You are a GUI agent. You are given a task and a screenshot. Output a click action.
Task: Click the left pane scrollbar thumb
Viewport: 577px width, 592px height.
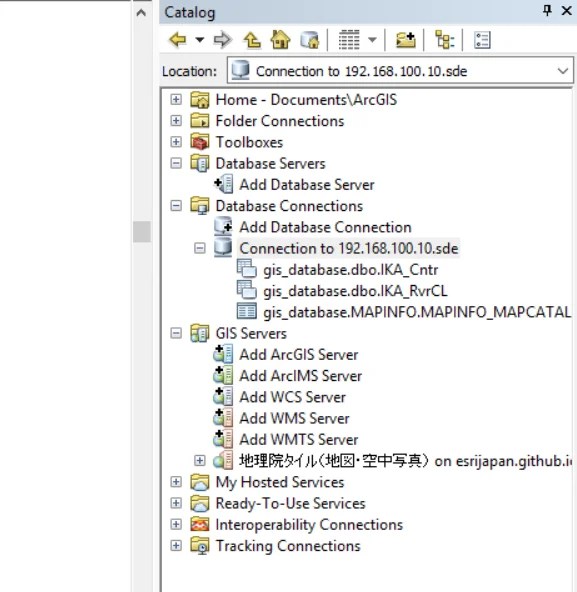coord(142,231)
